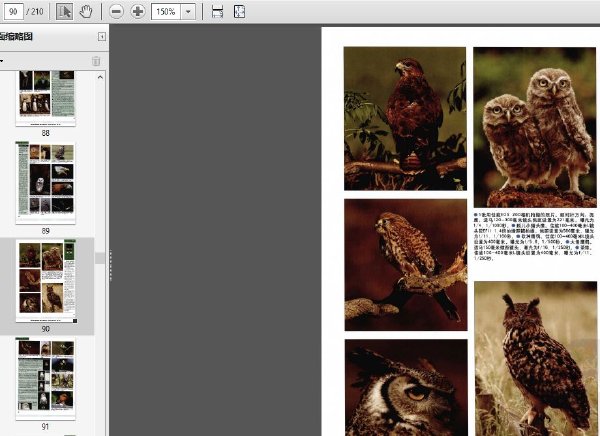Image resolution: width=600 pixels, height=436 pixels.
Task: Click the owl close-up portrait photo
Action: pyautogui.click(x=406, y=387)
